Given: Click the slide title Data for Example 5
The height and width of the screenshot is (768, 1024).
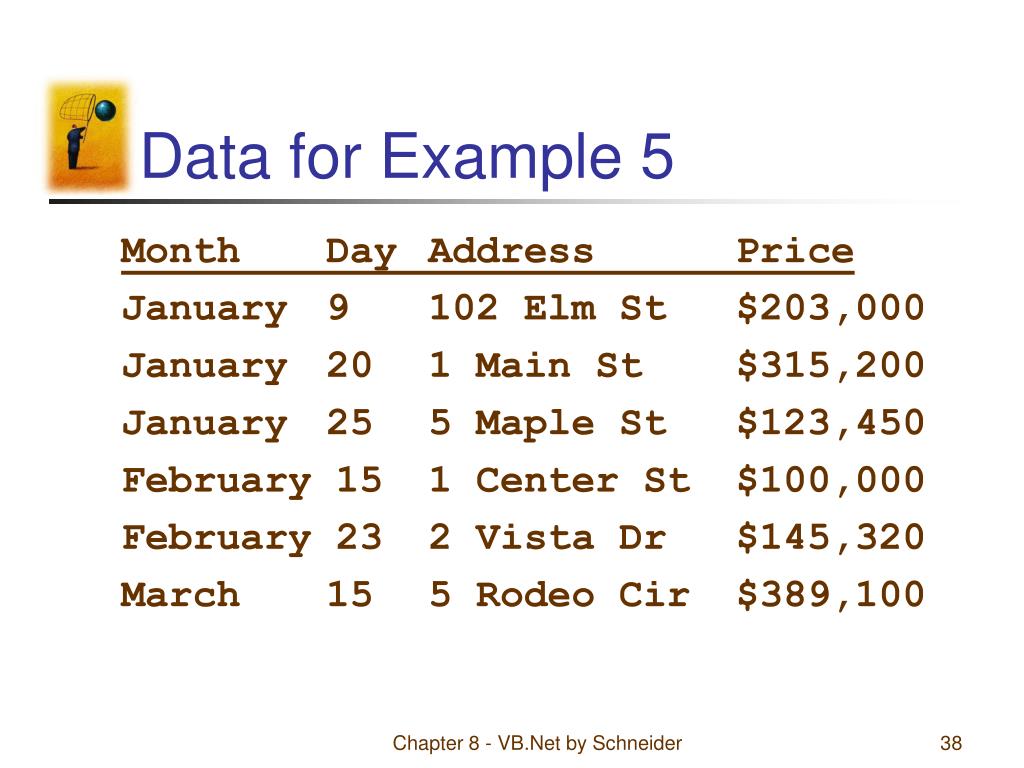Looking at the screenshot, I should [407, 157].
